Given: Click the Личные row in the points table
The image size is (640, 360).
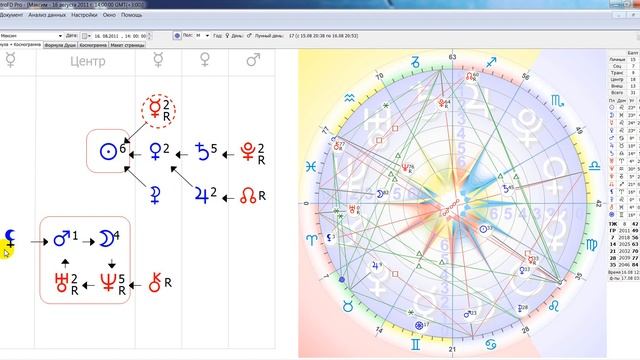Looking at the screenshot, I should (x=624, y=60).
